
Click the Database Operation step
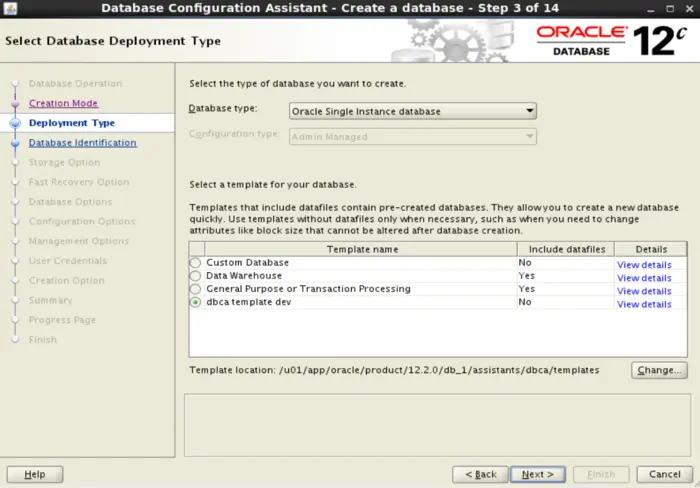point(75,83)
